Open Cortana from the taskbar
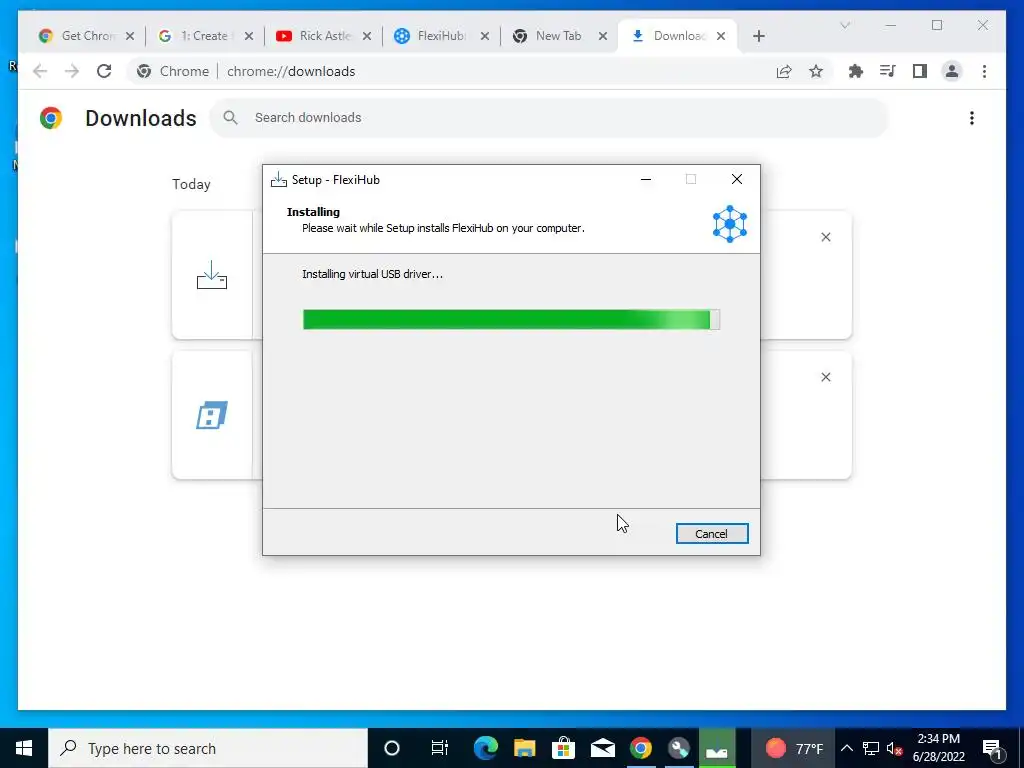 pos(392,748)
